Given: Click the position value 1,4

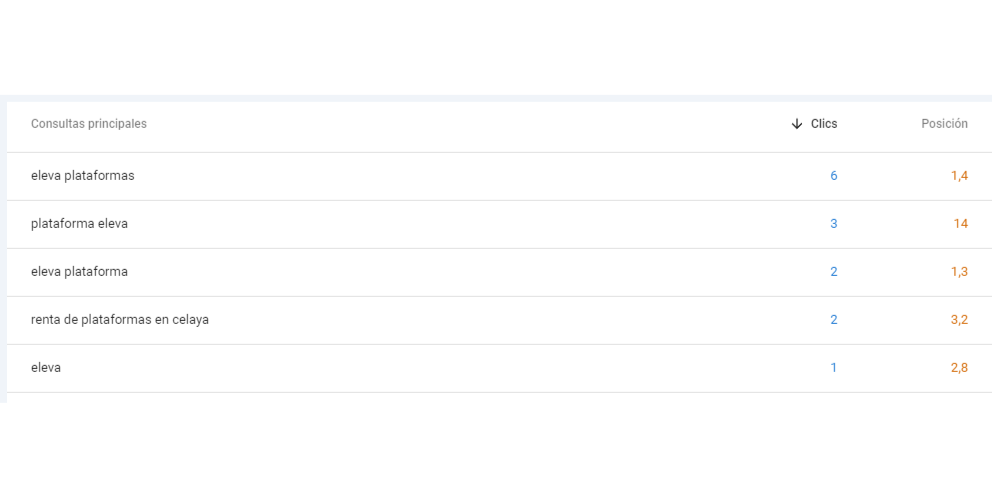Looking at the screenshot, I should coord(959,176).
